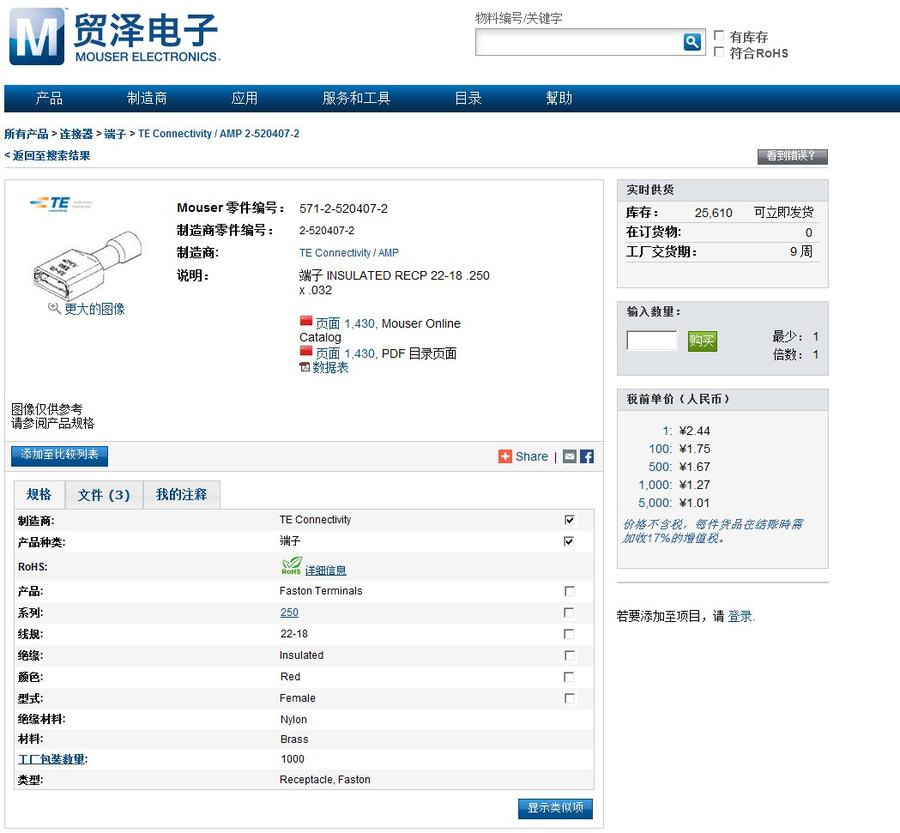Switch to the 文件 (3) tab
The width and height of the screenshot is (900, 833).
click(104, 495)
